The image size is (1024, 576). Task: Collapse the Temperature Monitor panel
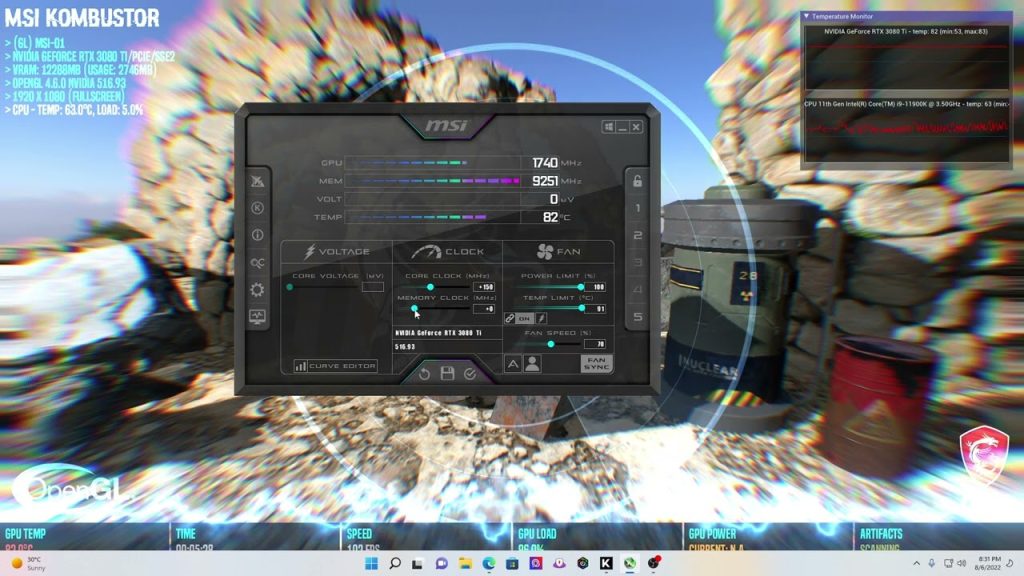click(807, 16)
